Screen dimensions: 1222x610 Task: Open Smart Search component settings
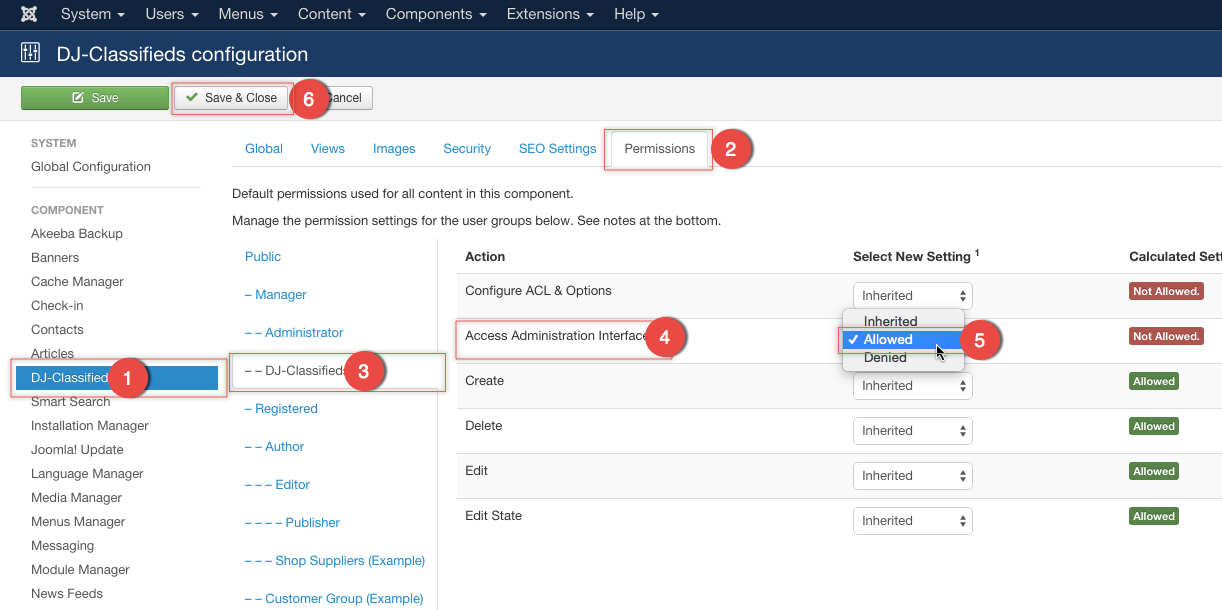71,402
